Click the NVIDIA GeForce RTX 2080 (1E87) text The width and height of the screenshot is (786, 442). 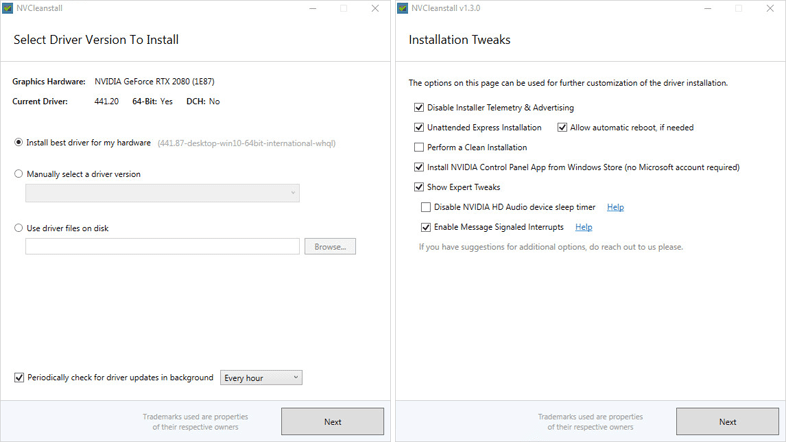click(154, 81)
